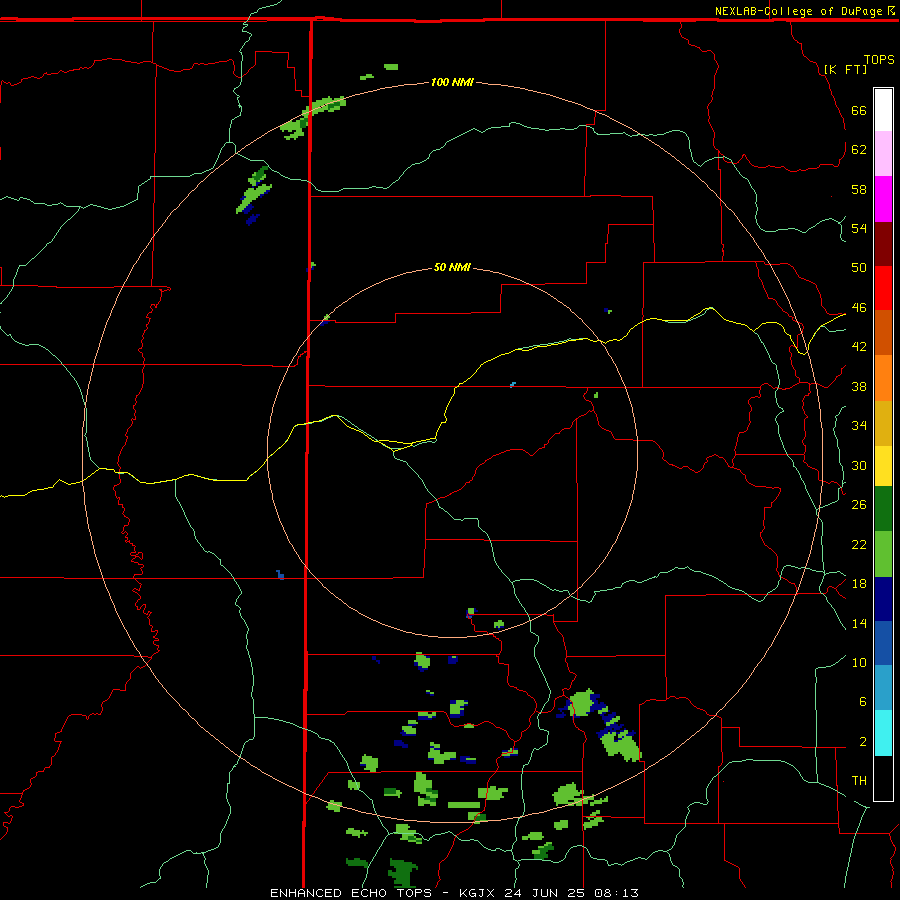Click the magenta legend swatch
The image size is (900, 900).
pos(883,199)
